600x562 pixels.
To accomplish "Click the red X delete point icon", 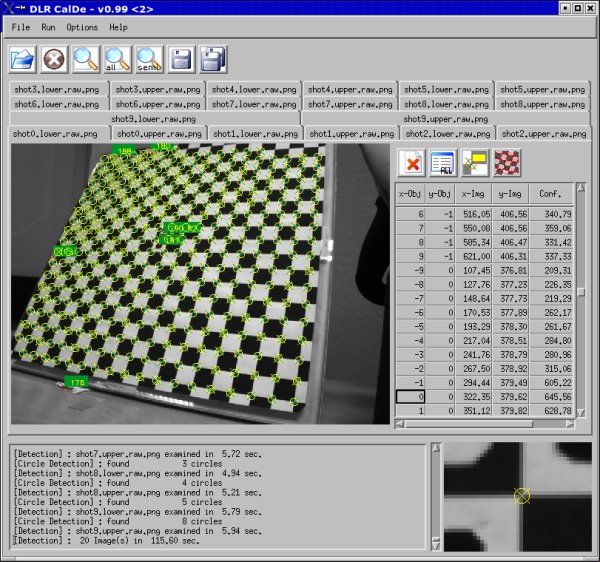I will click(x=411, y=162).
